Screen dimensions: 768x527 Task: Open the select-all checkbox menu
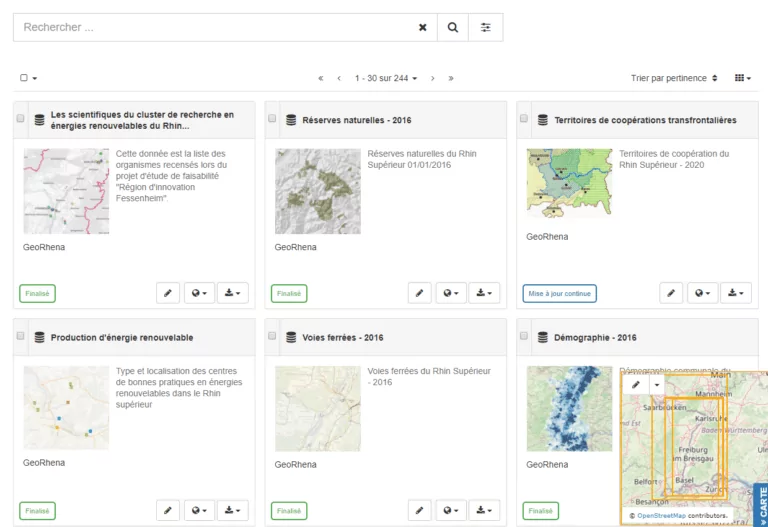coord(28,78)
